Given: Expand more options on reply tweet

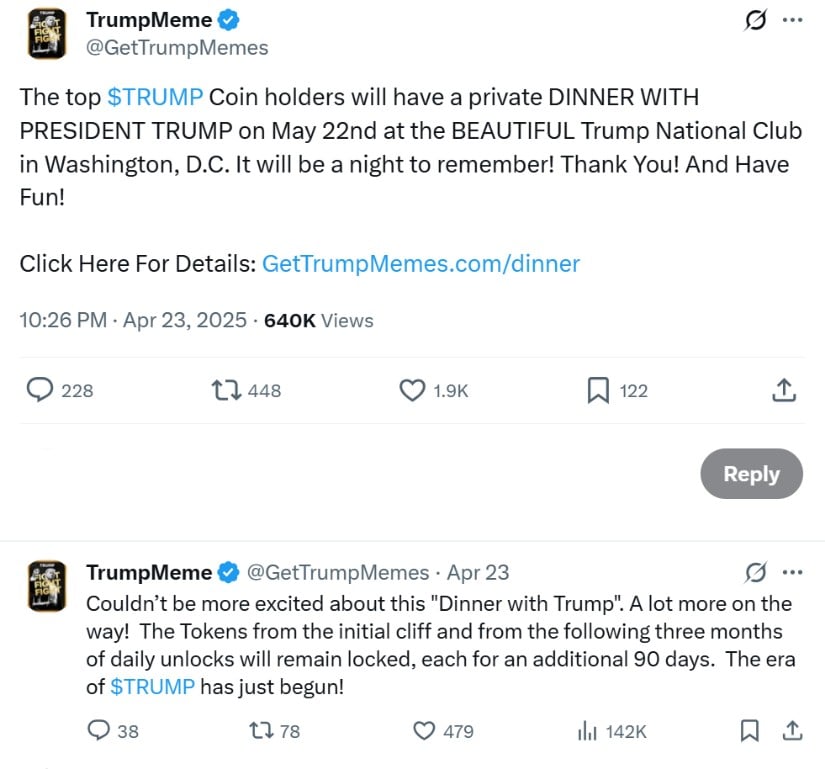Looking at the screenshot, I should 792,572.
